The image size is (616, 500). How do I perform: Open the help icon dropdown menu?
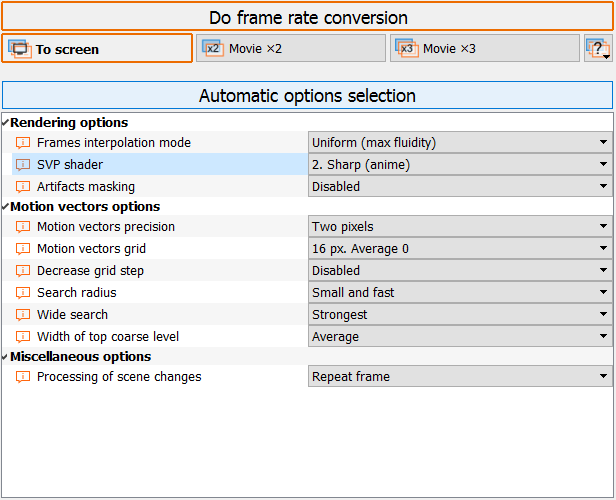pos(598,49)
